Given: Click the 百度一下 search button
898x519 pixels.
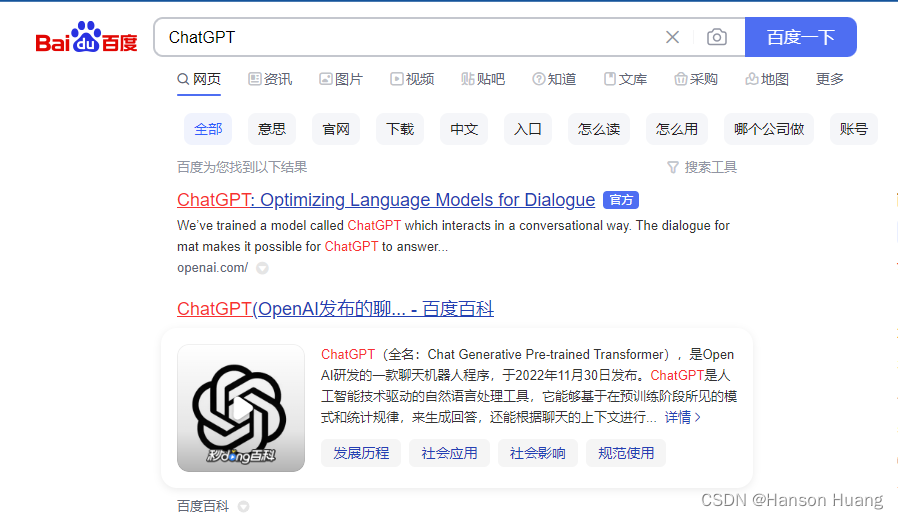Looking at the screenshot, I should [x=801, y=37].
